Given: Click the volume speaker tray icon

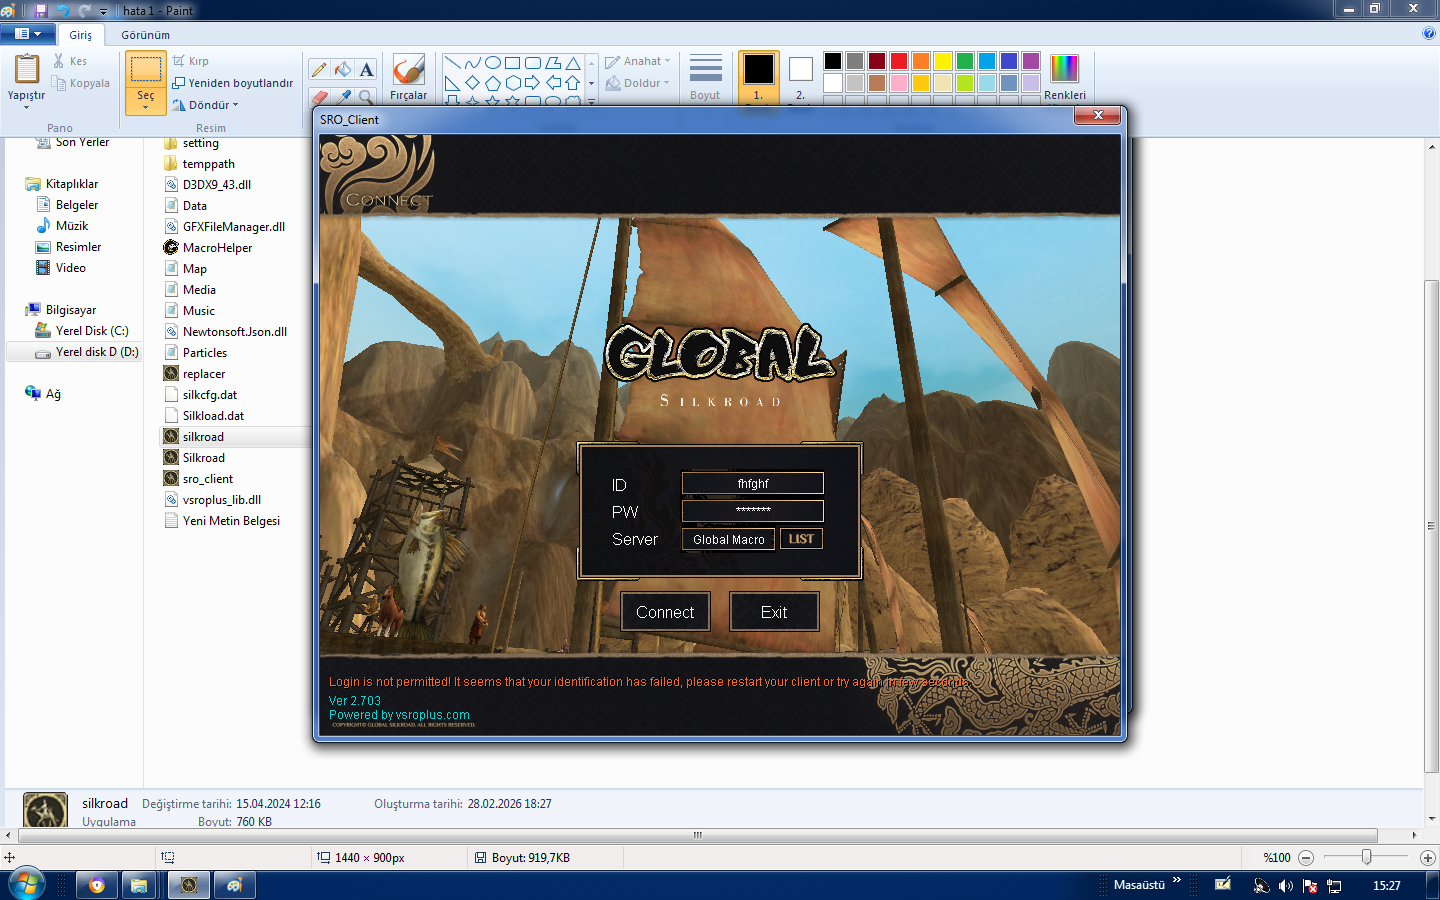Looking at the screenshot, I should 1286,886.
